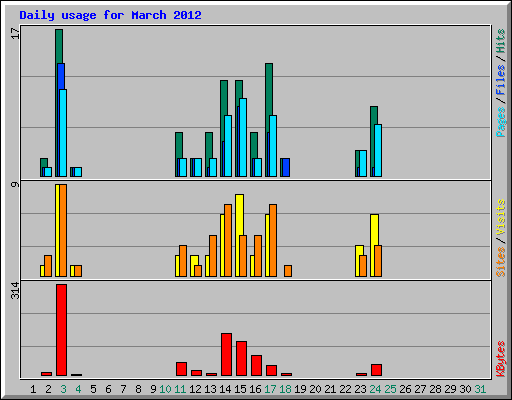Viewport: 512px width, 400px height.
Task: Select the "Files" legend label
Action: click(500, 80)
